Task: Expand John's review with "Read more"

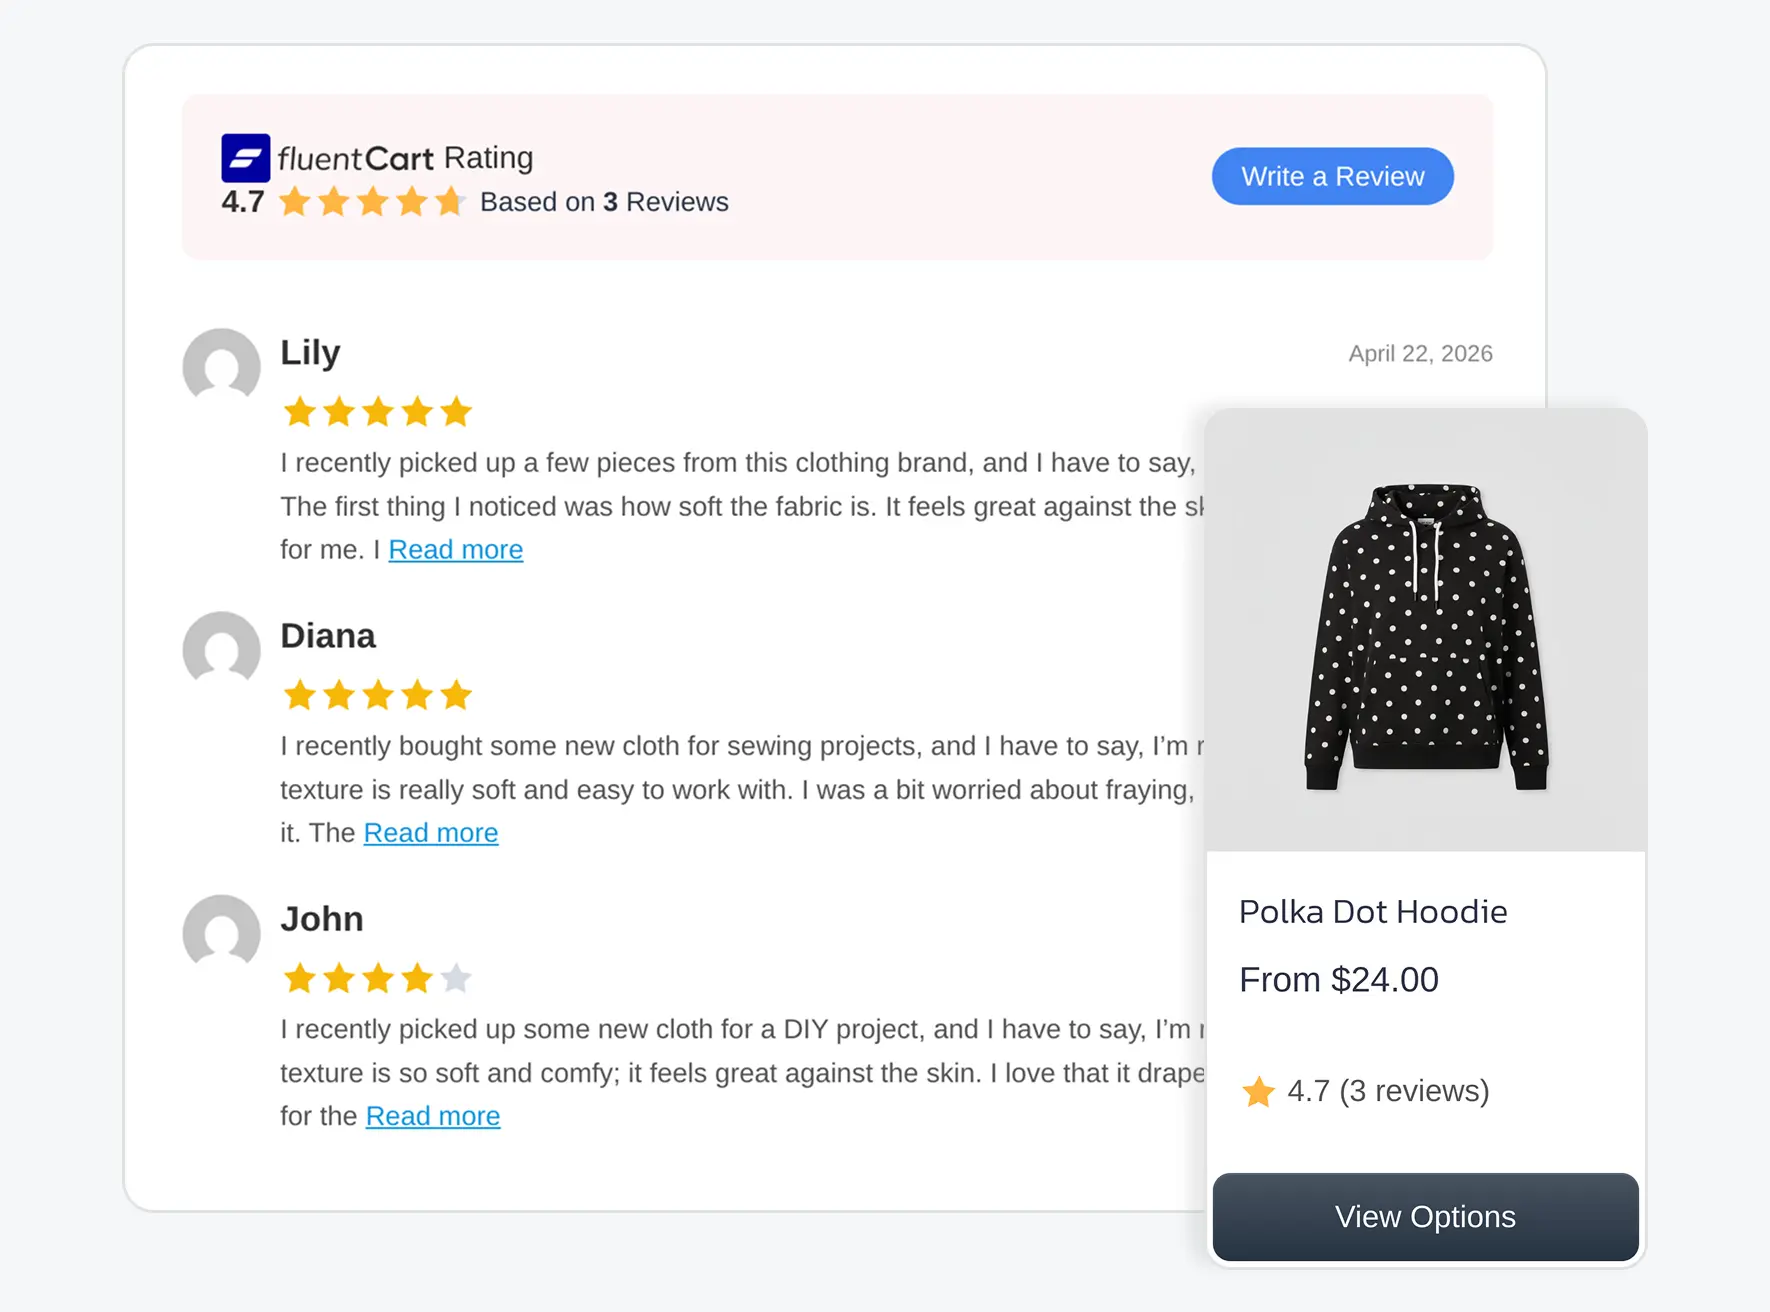Action: coord(432,1116)
